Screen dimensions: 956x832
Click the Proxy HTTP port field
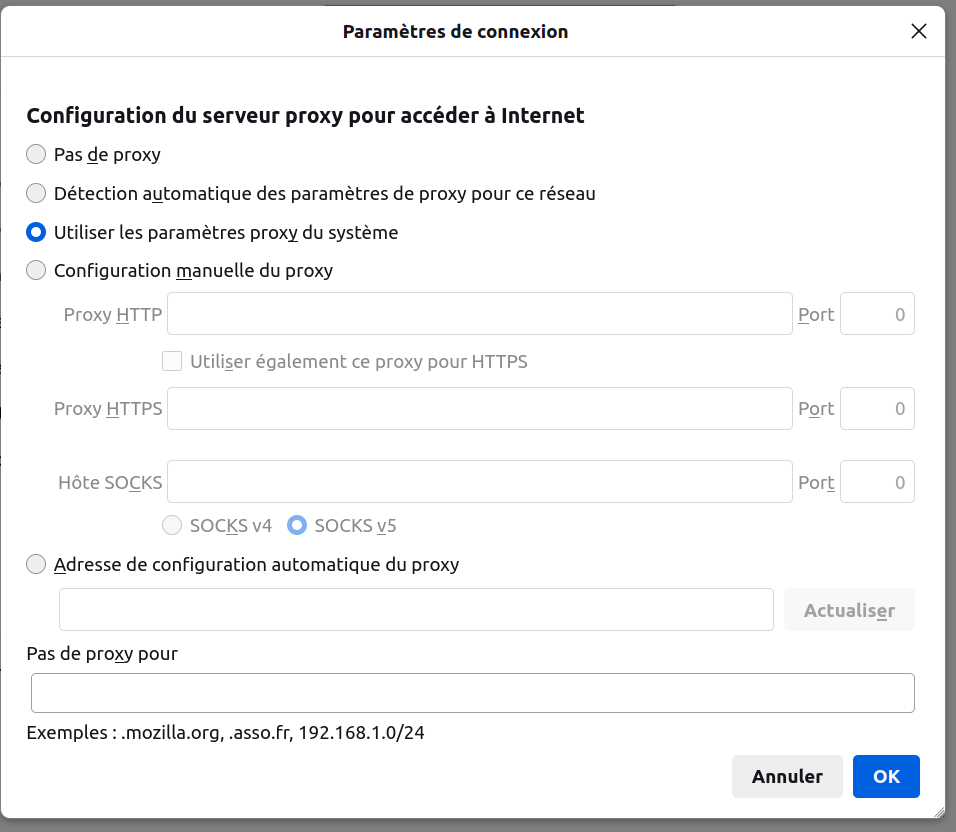[x=877, y=314]
